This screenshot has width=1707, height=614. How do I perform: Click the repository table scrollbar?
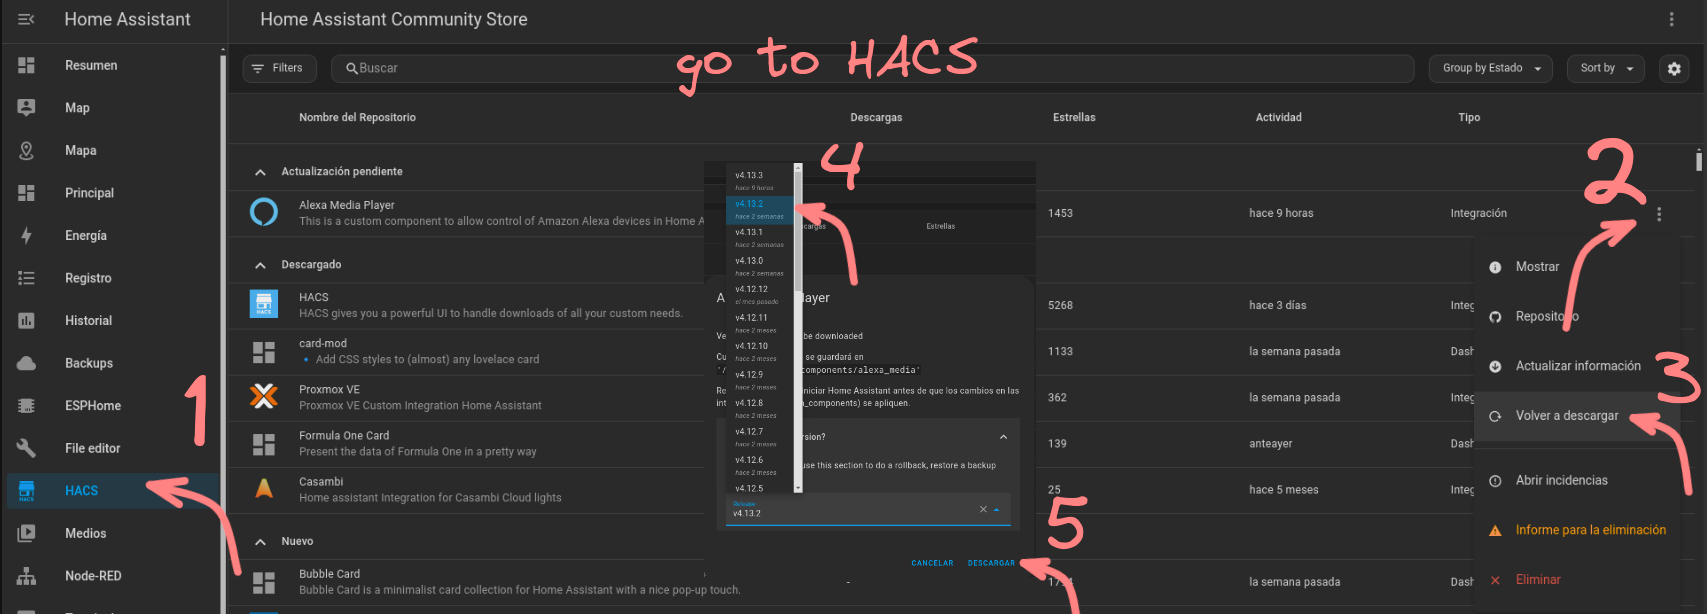pyautogui.click(x=1699, y=160)
